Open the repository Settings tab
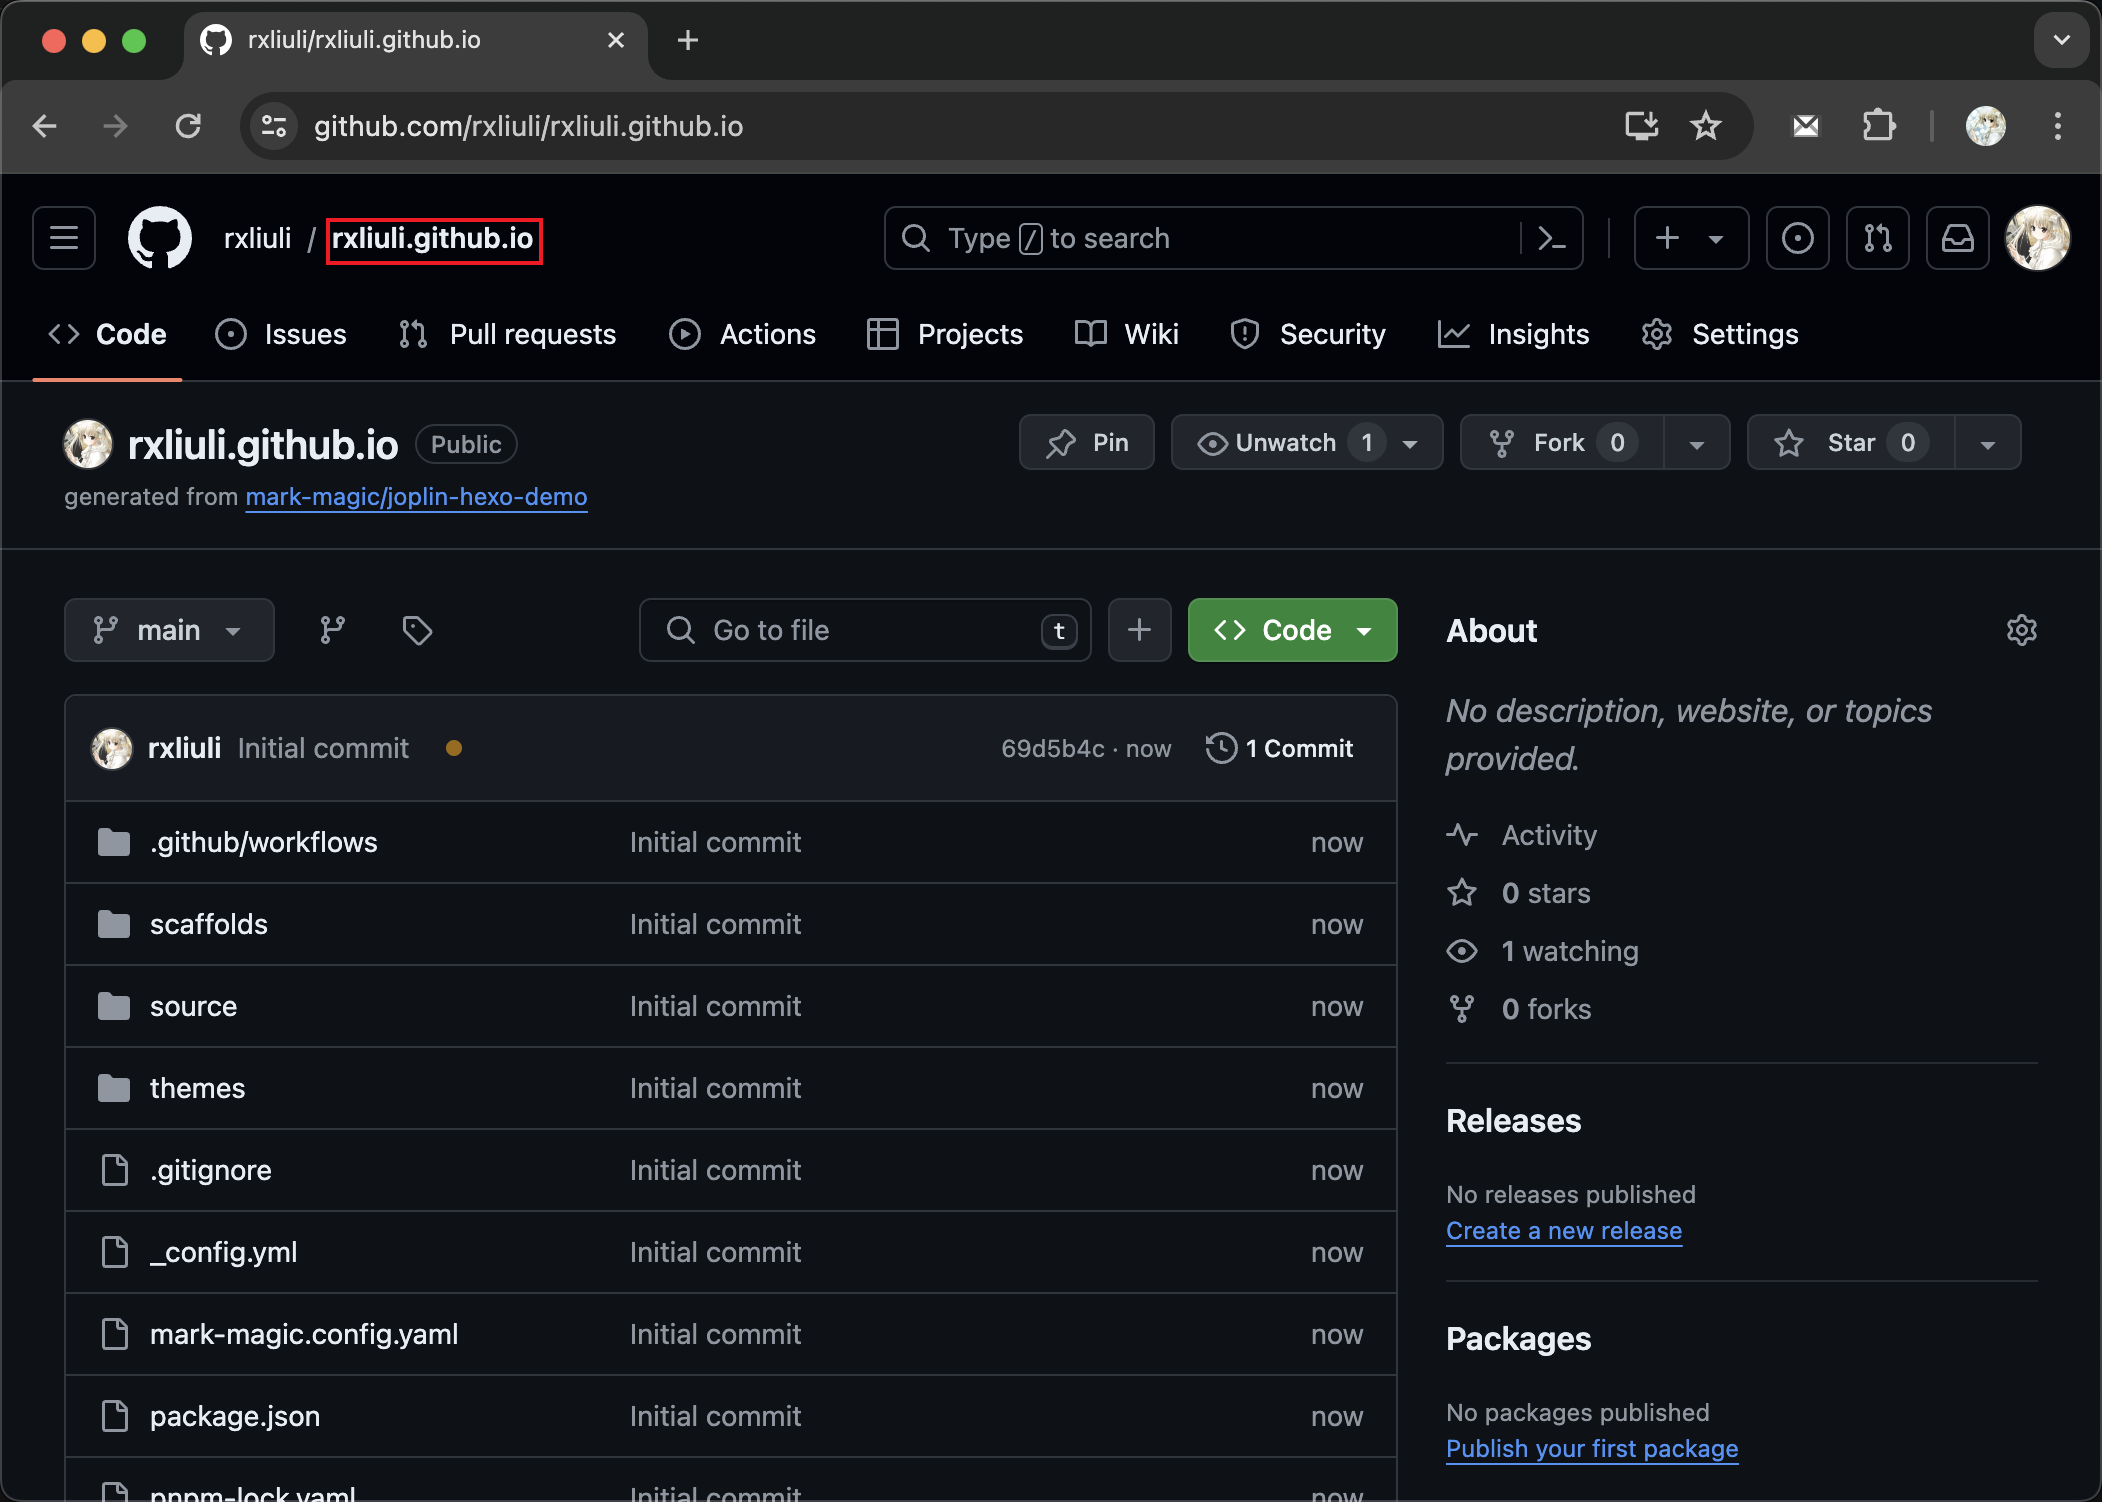The width and height of the screenshot is (2102, 1502). 1720,334
